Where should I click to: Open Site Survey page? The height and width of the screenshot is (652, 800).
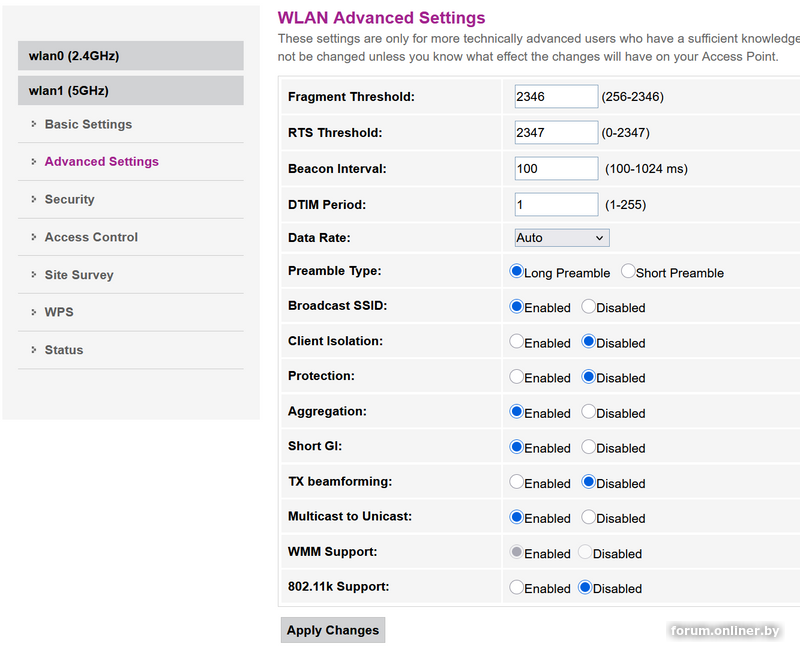(79, 275)
